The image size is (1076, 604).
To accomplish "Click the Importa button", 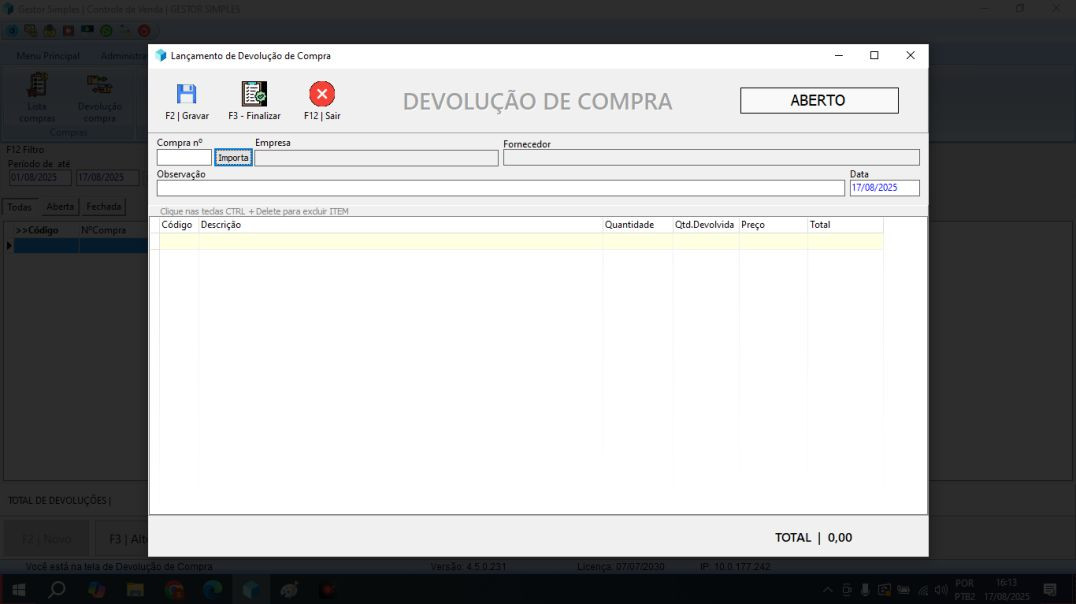I will click(x=233, y=157).
